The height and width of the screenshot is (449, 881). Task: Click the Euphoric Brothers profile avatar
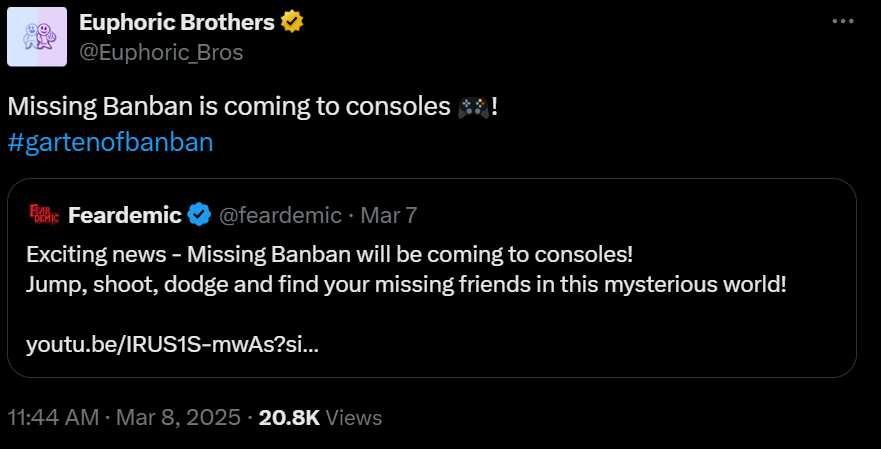click(x=37, y=36)
